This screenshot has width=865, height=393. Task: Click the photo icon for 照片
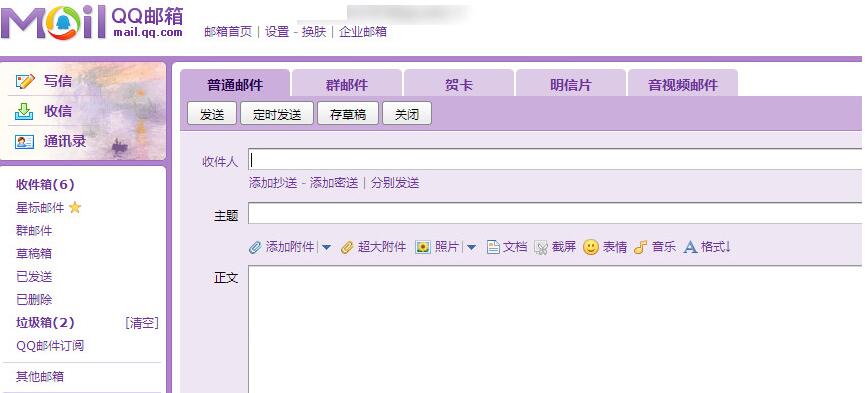click(x=423, y=247)
